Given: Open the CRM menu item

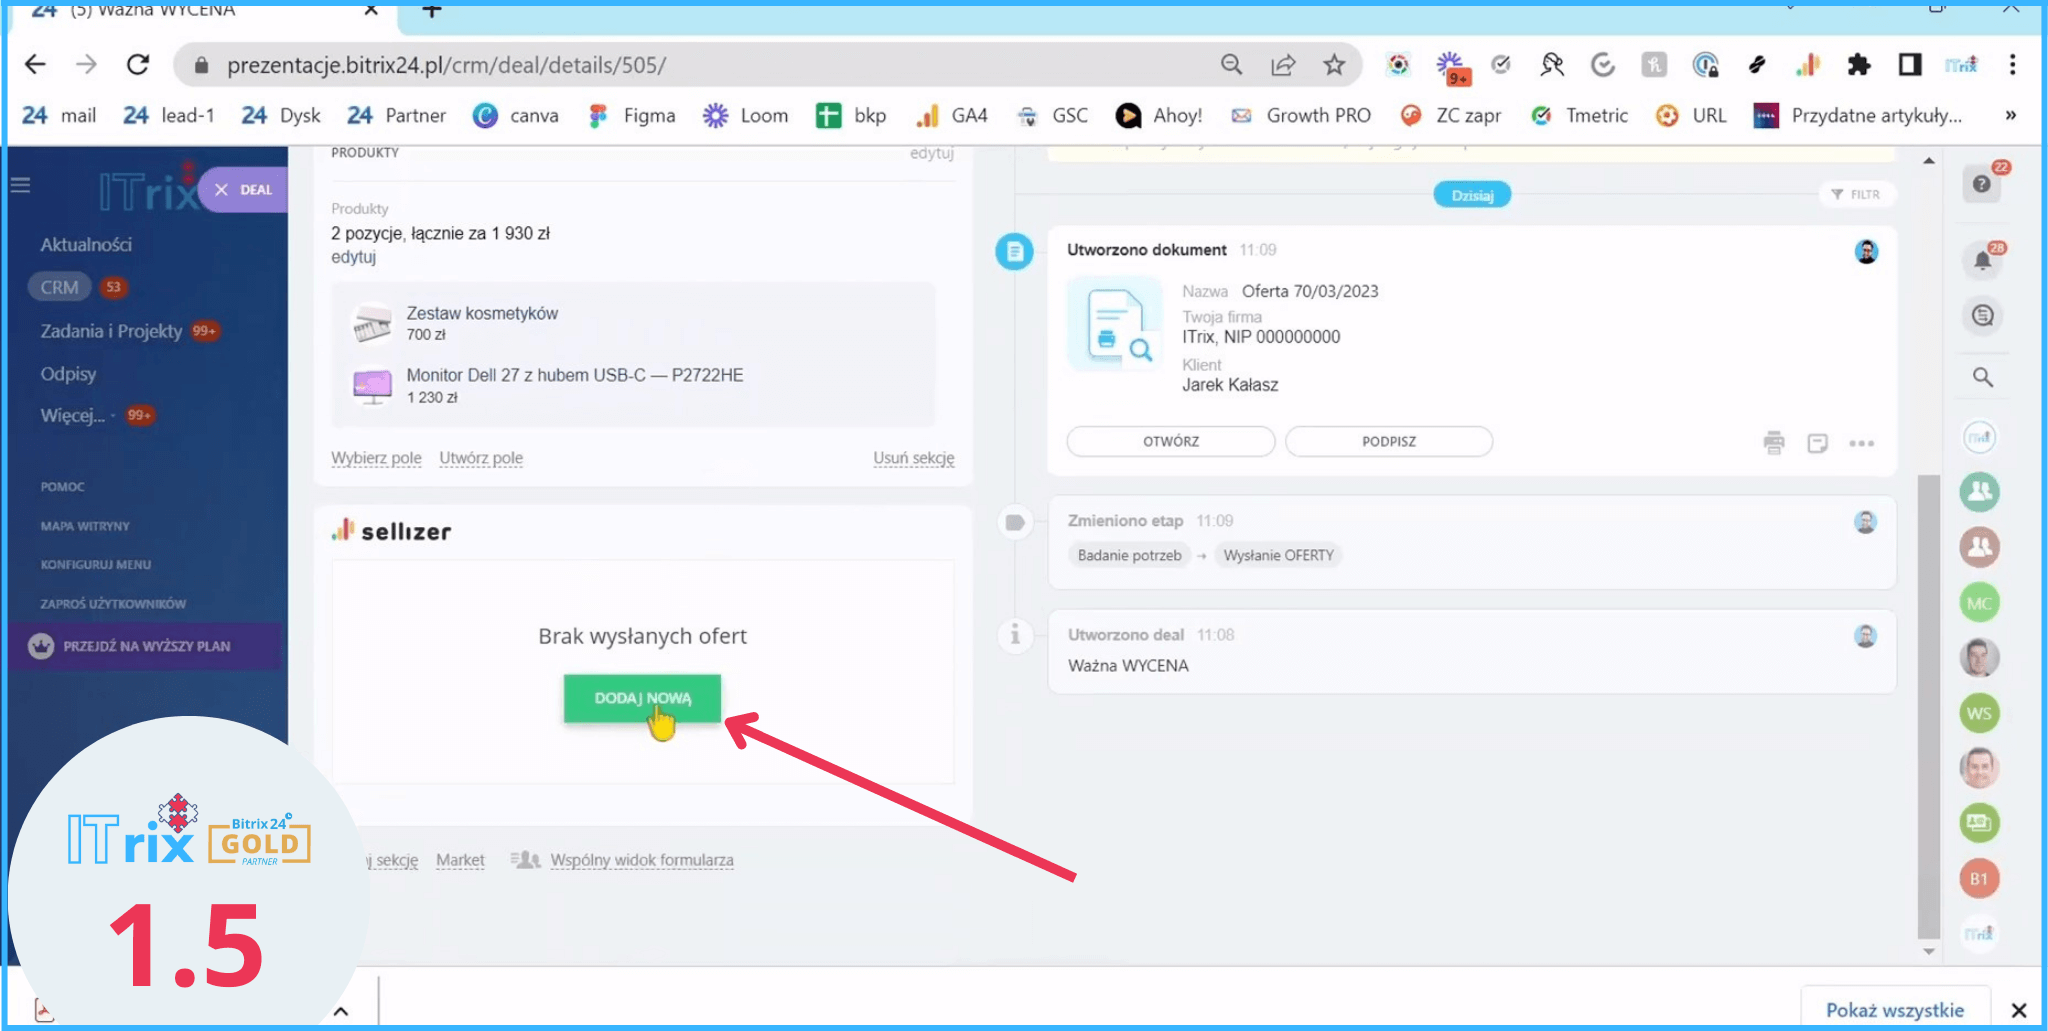Looking at the screenshot, I should [x=59, y=287].
